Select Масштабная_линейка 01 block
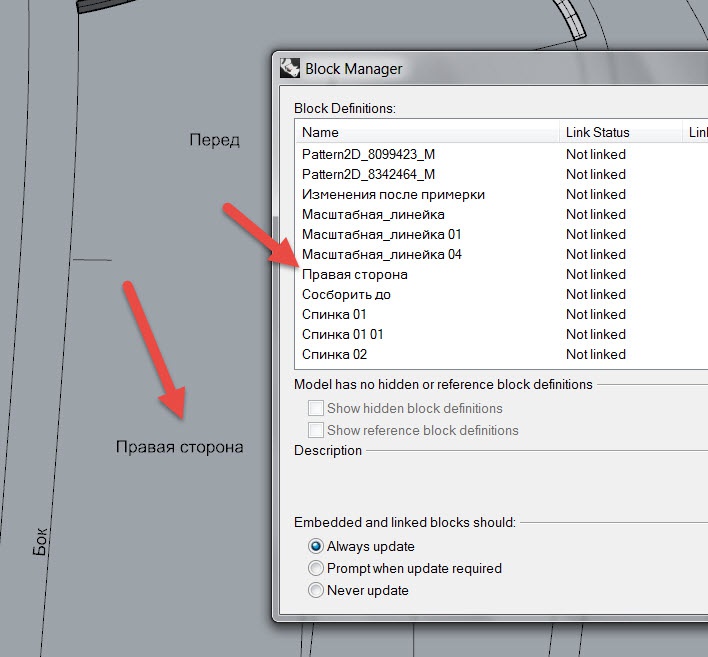Image resolution: width=708 pixels, height=657 pixels. click(x=383, y=234)
